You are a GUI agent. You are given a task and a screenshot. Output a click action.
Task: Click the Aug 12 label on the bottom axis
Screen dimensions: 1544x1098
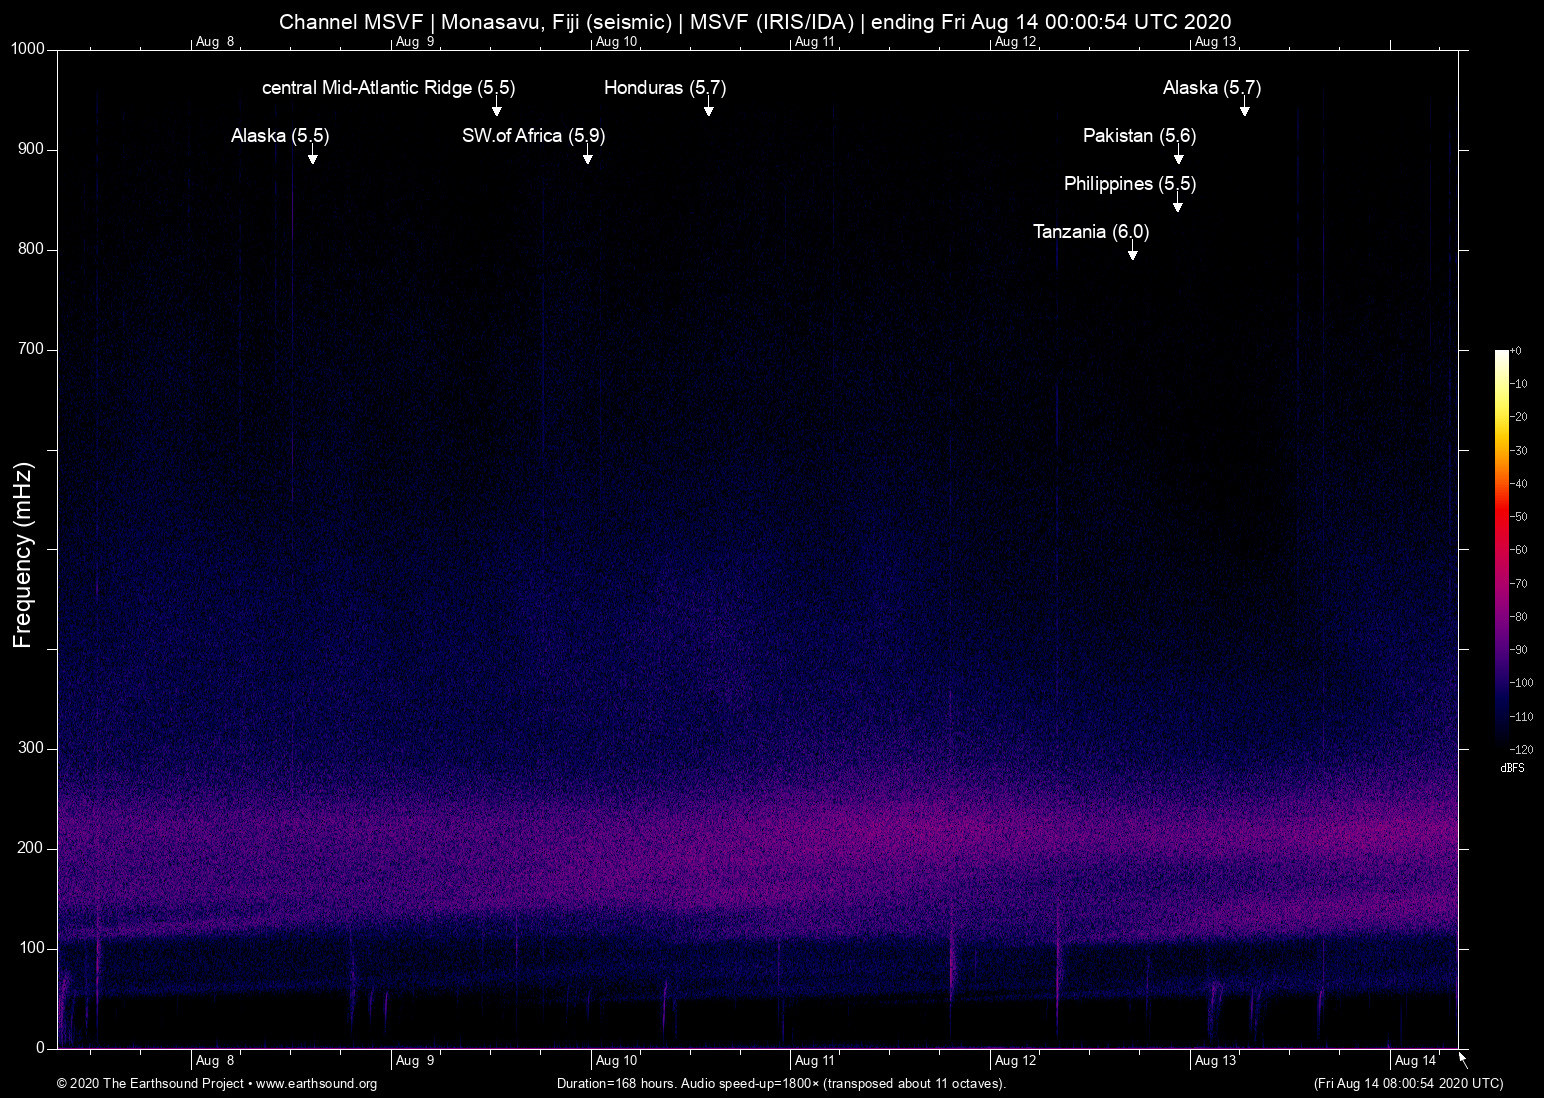point(1015,1060)
